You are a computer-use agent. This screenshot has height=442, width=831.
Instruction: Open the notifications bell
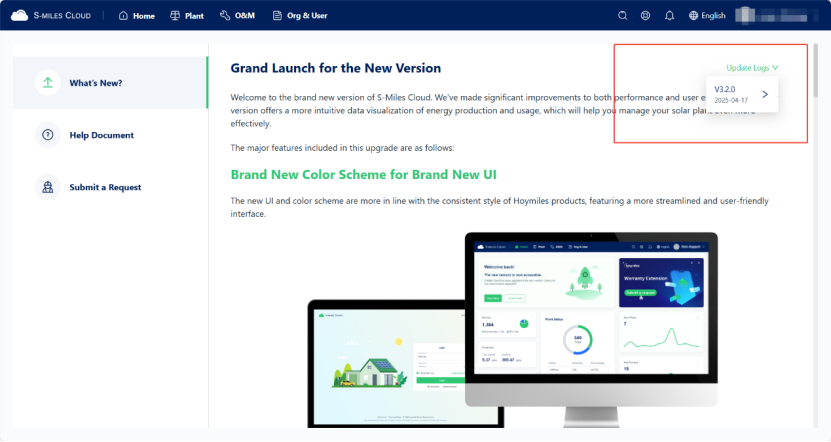669,16
